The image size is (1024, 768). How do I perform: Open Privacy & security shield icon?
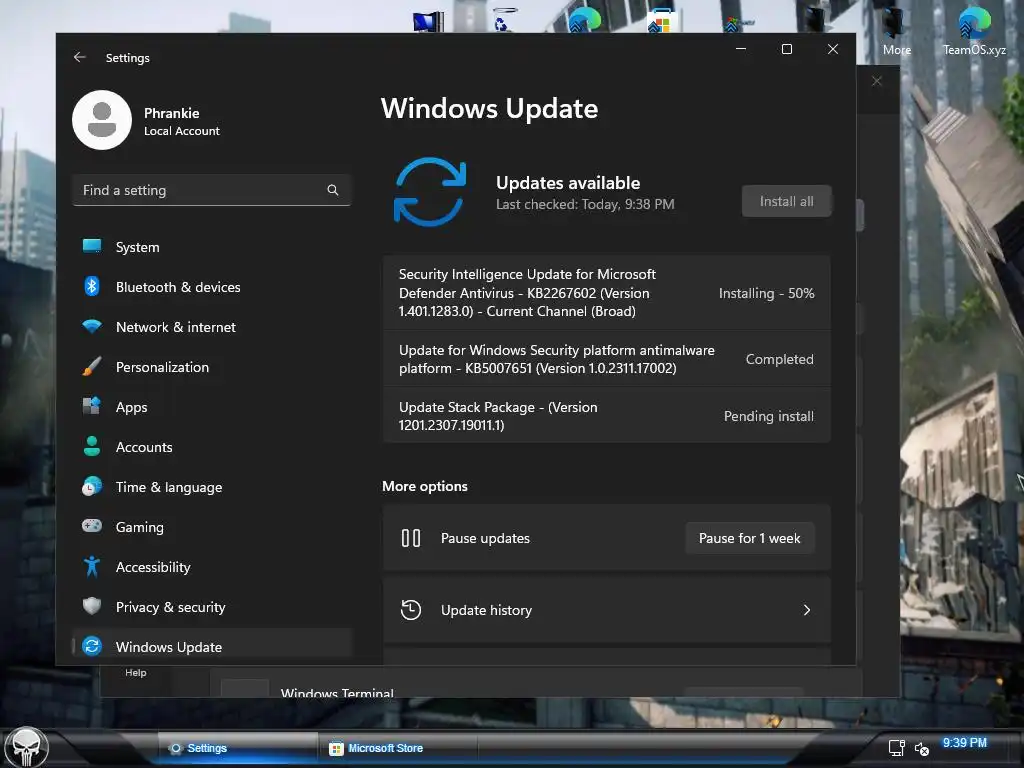pyautogui.click(x=92, y=606)
